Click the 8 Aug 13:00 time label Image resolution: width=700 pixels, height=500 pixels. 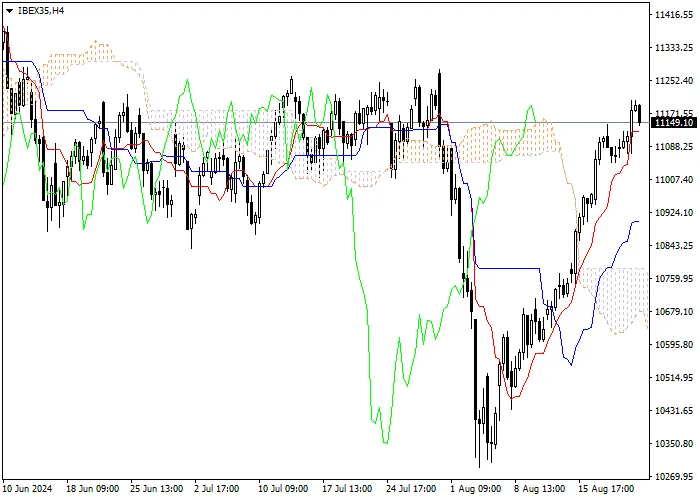[539, 489]
